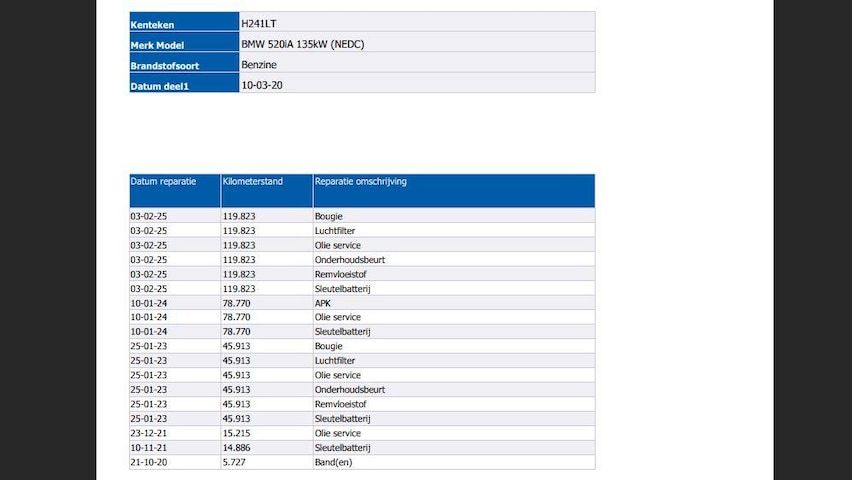Select Luchtfilter in the 45.913 km row
This screenshot has height=480, width=852.
(x=335, y=361)
